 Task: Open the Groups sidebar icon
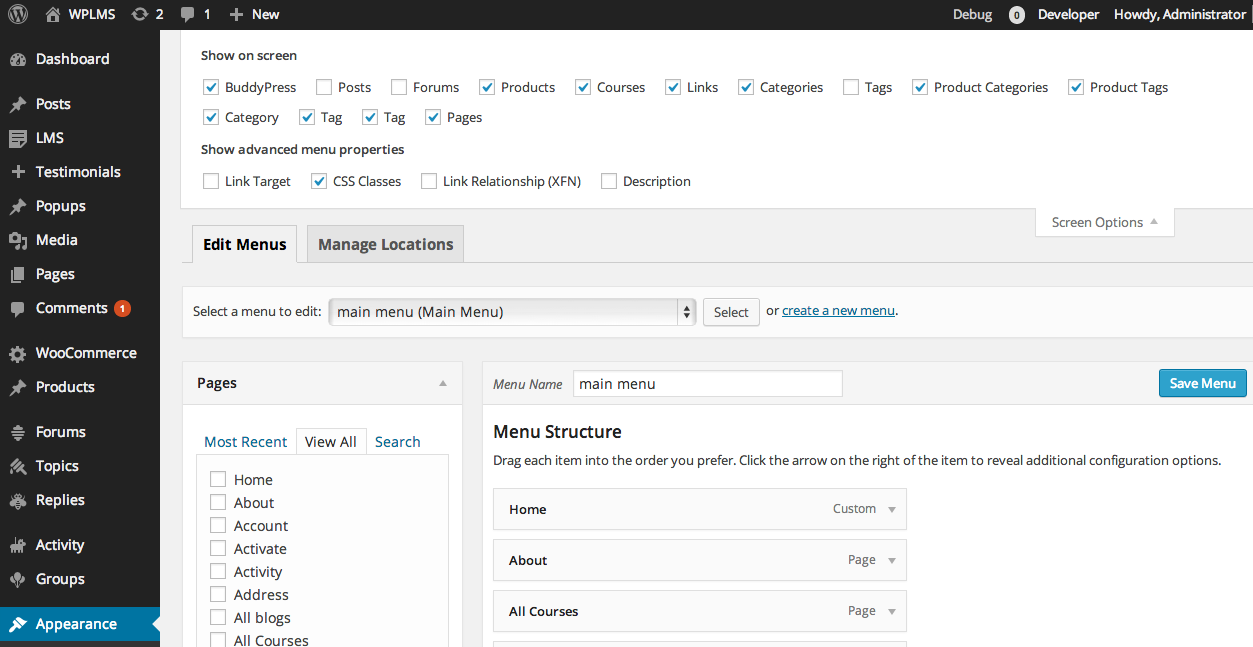[18, 579]
